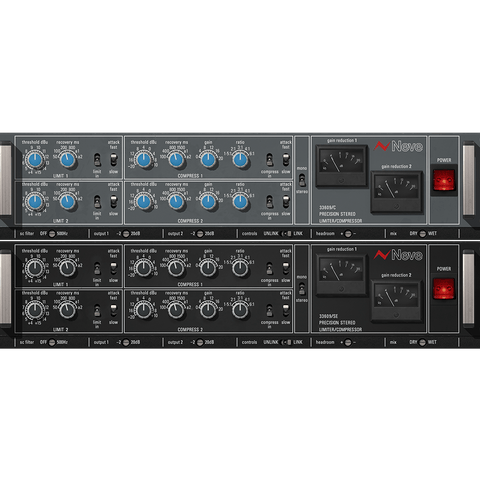Click the Limit 1 threshold knob on black 33609/SE unit
This screenshot has width=480, height=480.
(x=35, y=268)
